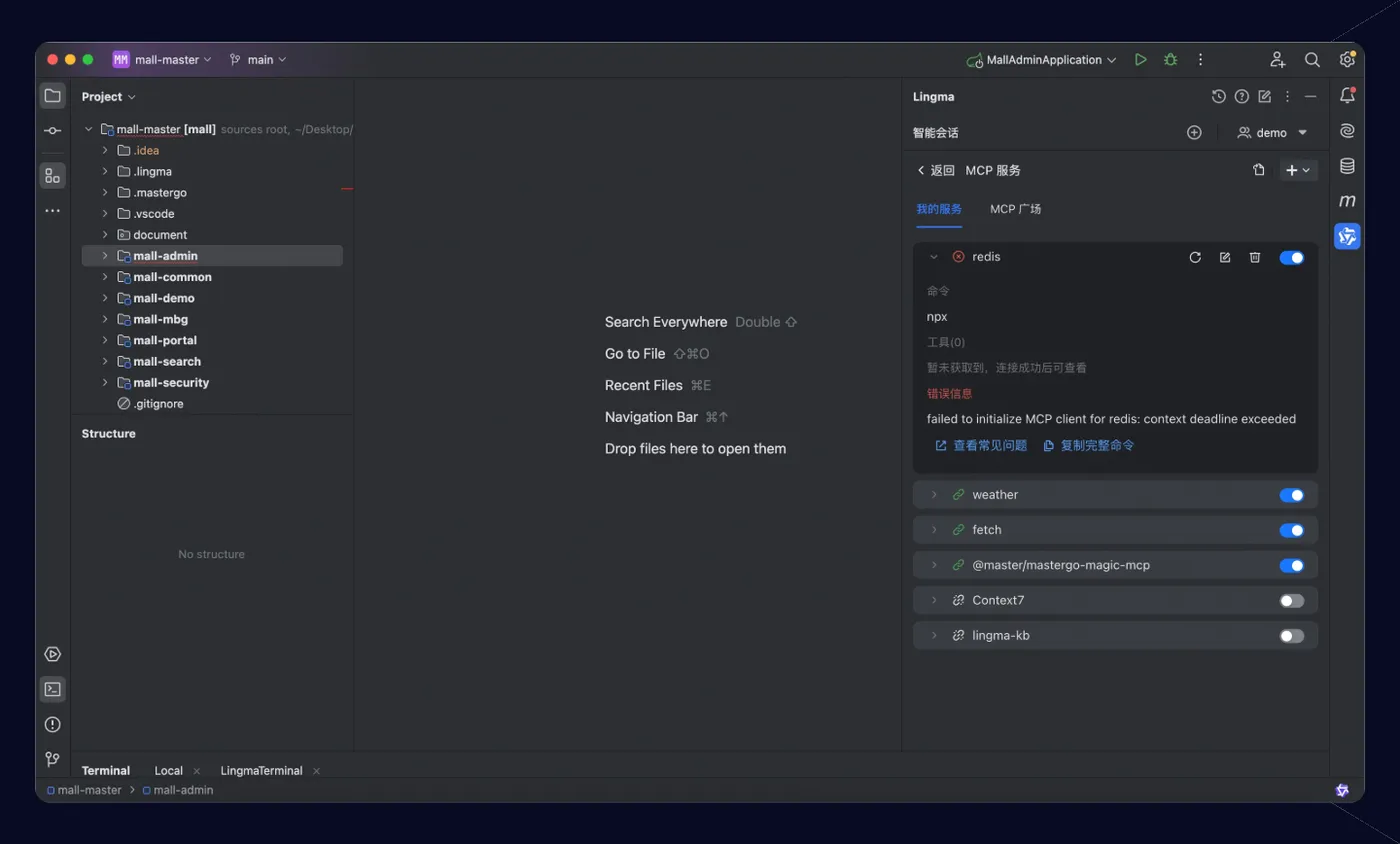1400x844 pixels.
Task: Open the Database tool window icon
Action: click(1347, 166)
